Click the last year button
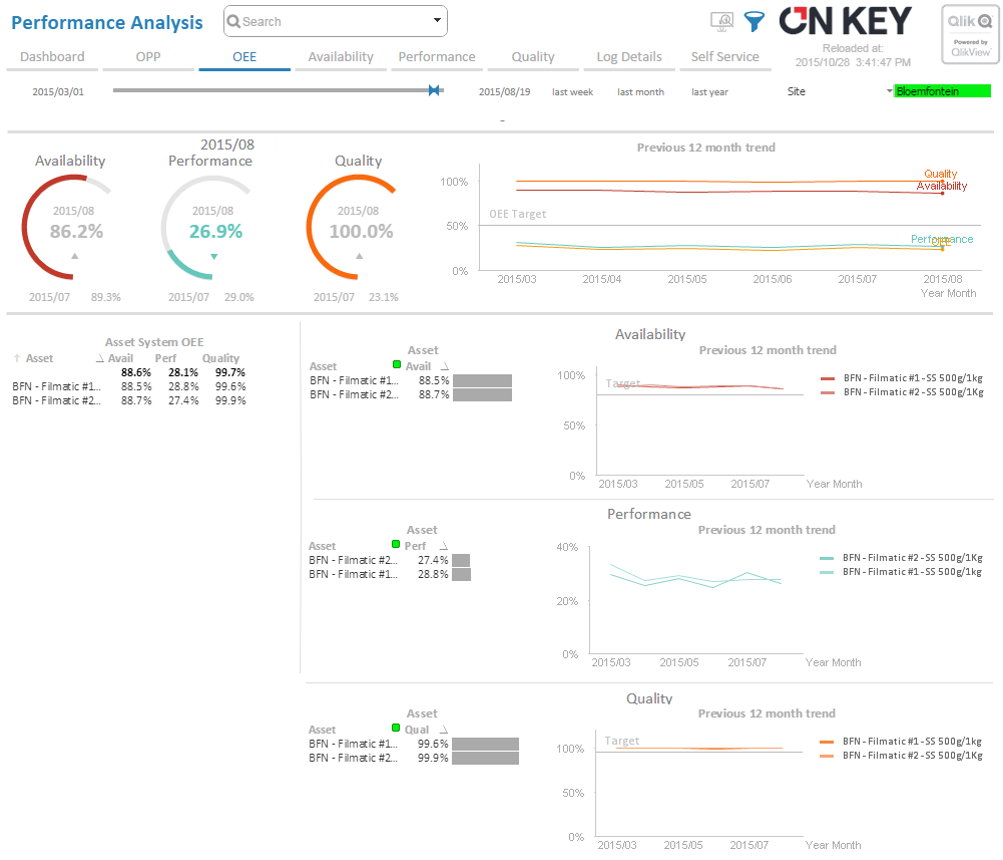The image size is (1003, 860). (709, 92)
